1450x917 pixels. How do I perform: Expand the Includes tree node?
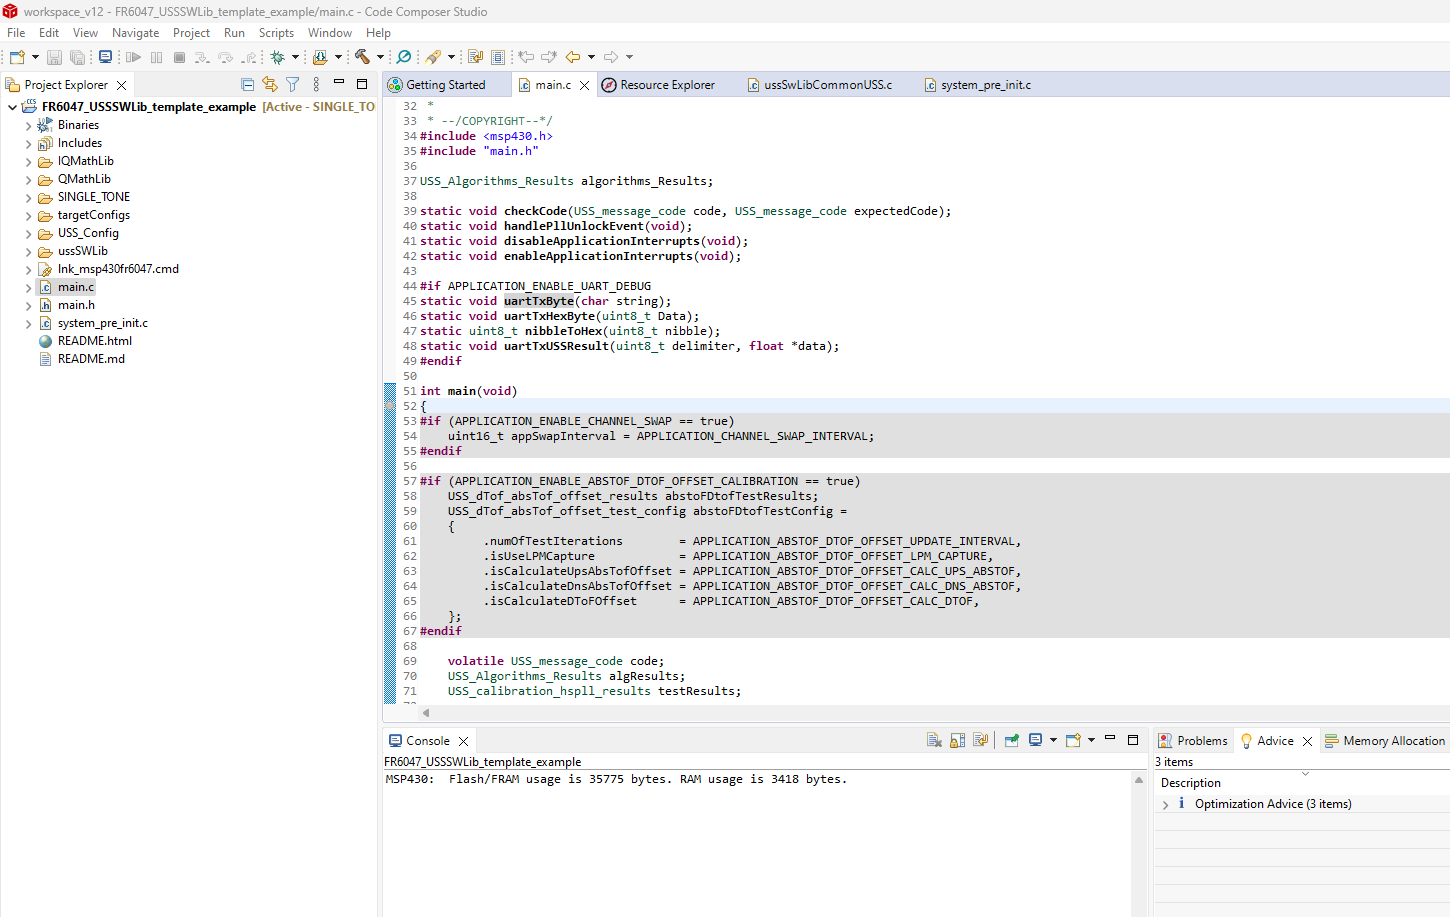(x=28, y=144)
